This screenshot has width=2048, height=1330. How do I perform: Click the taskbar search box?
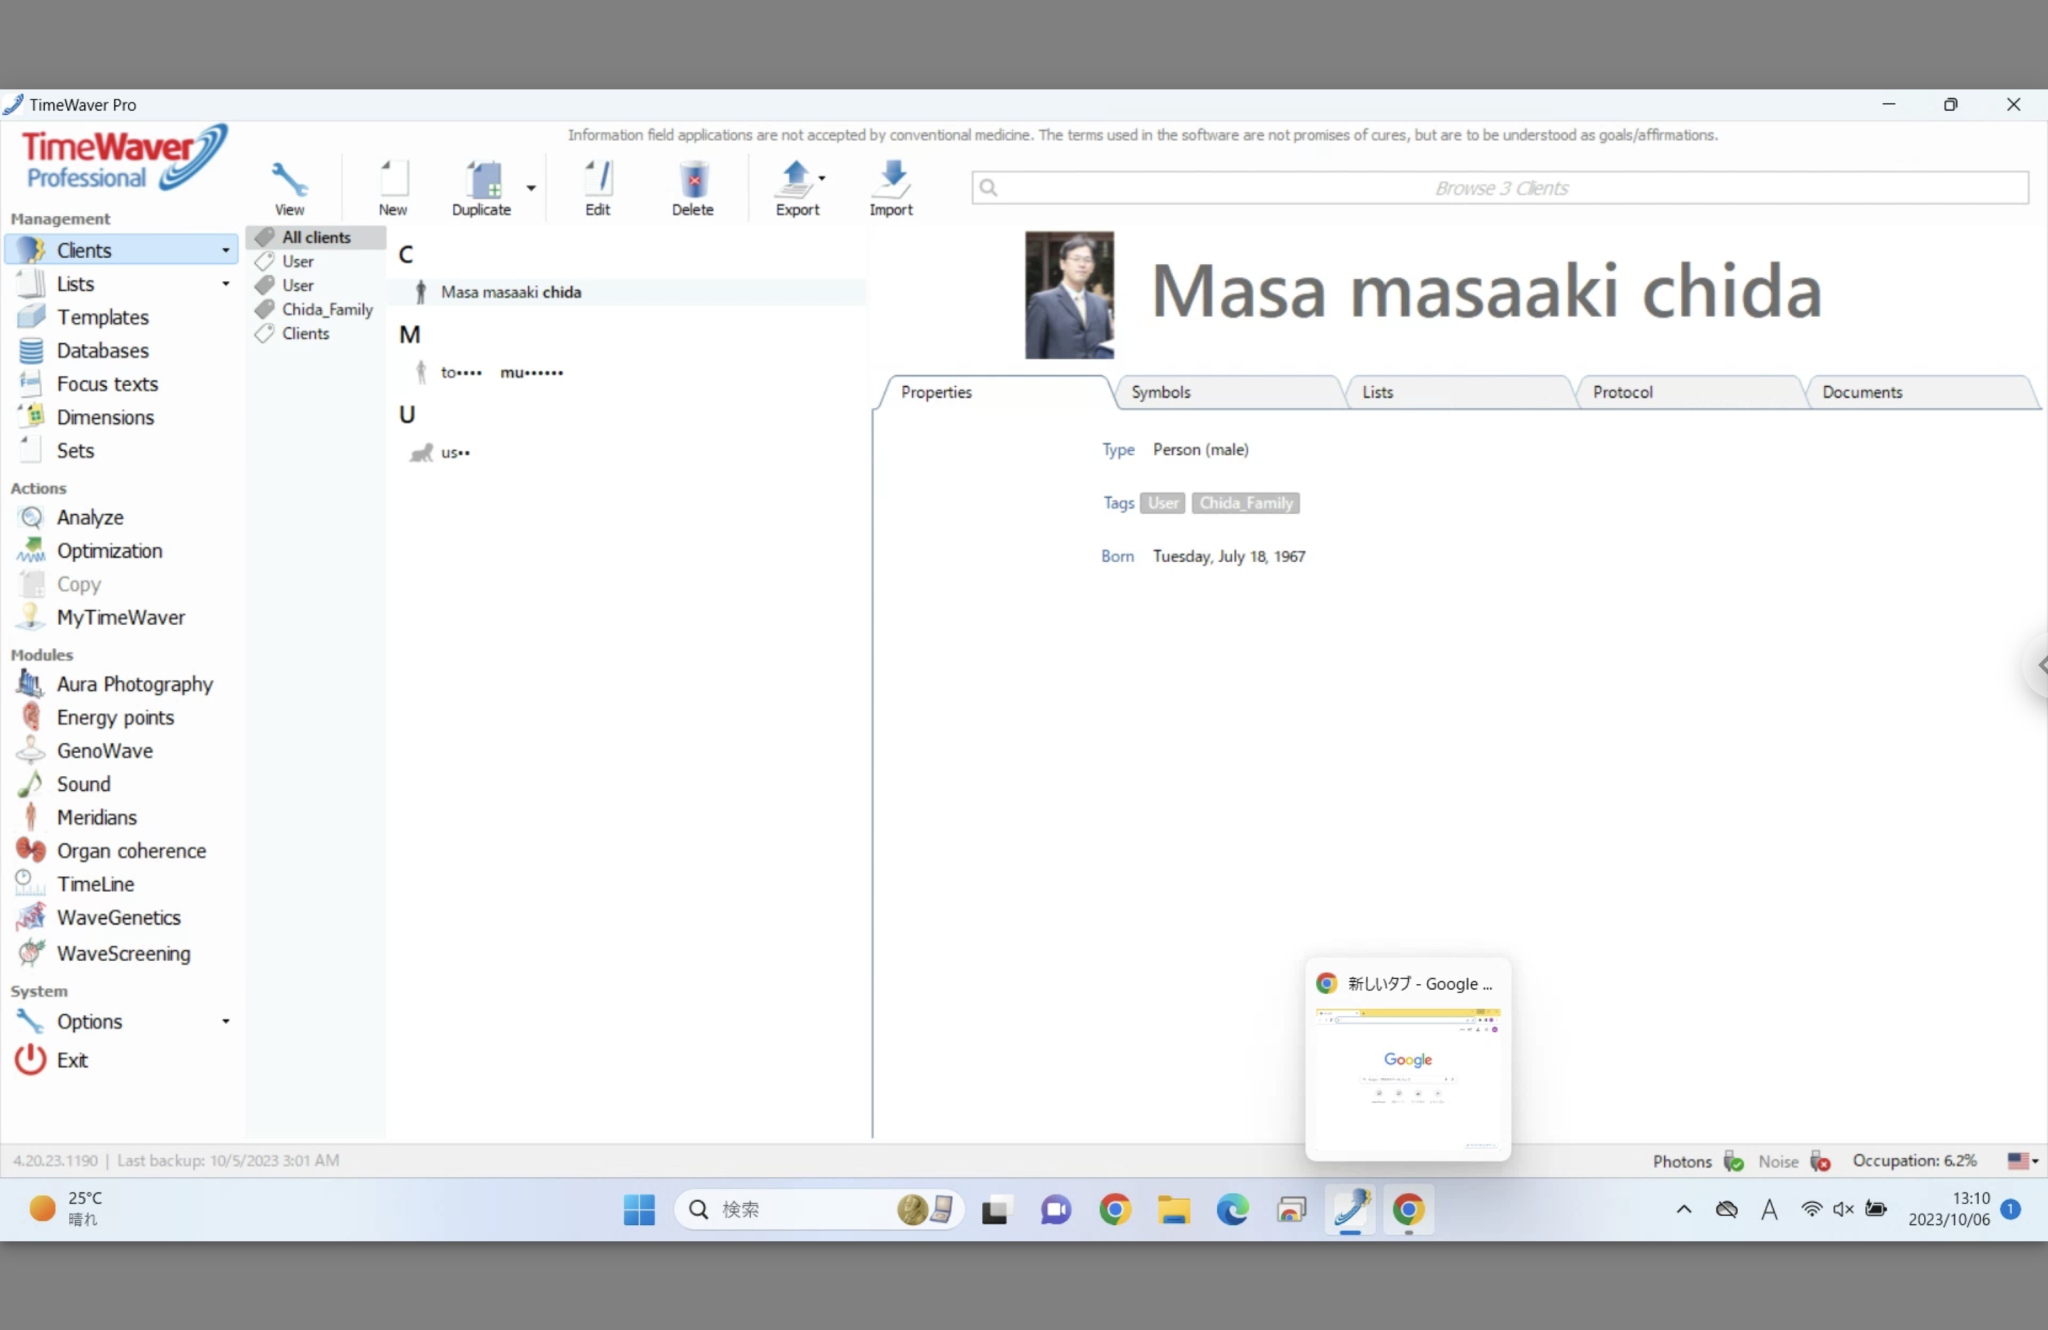pos(818,1209)
